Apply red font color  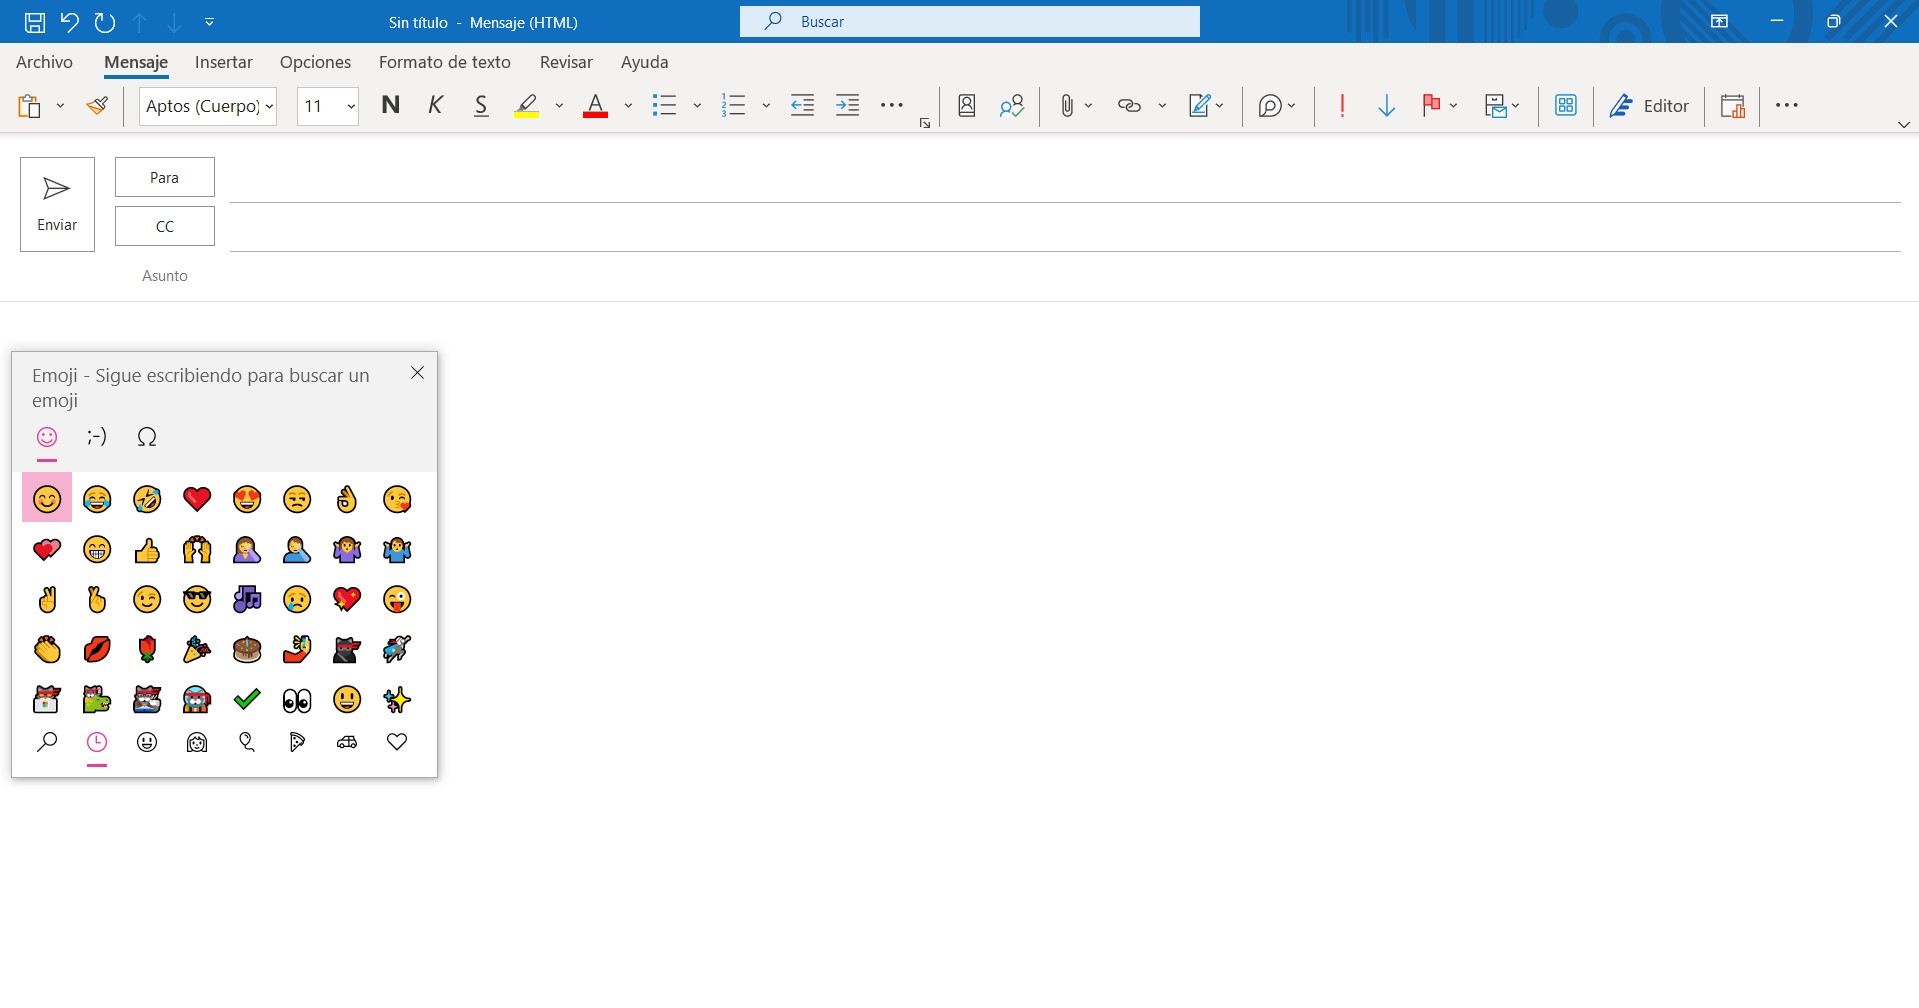point(595,105)
